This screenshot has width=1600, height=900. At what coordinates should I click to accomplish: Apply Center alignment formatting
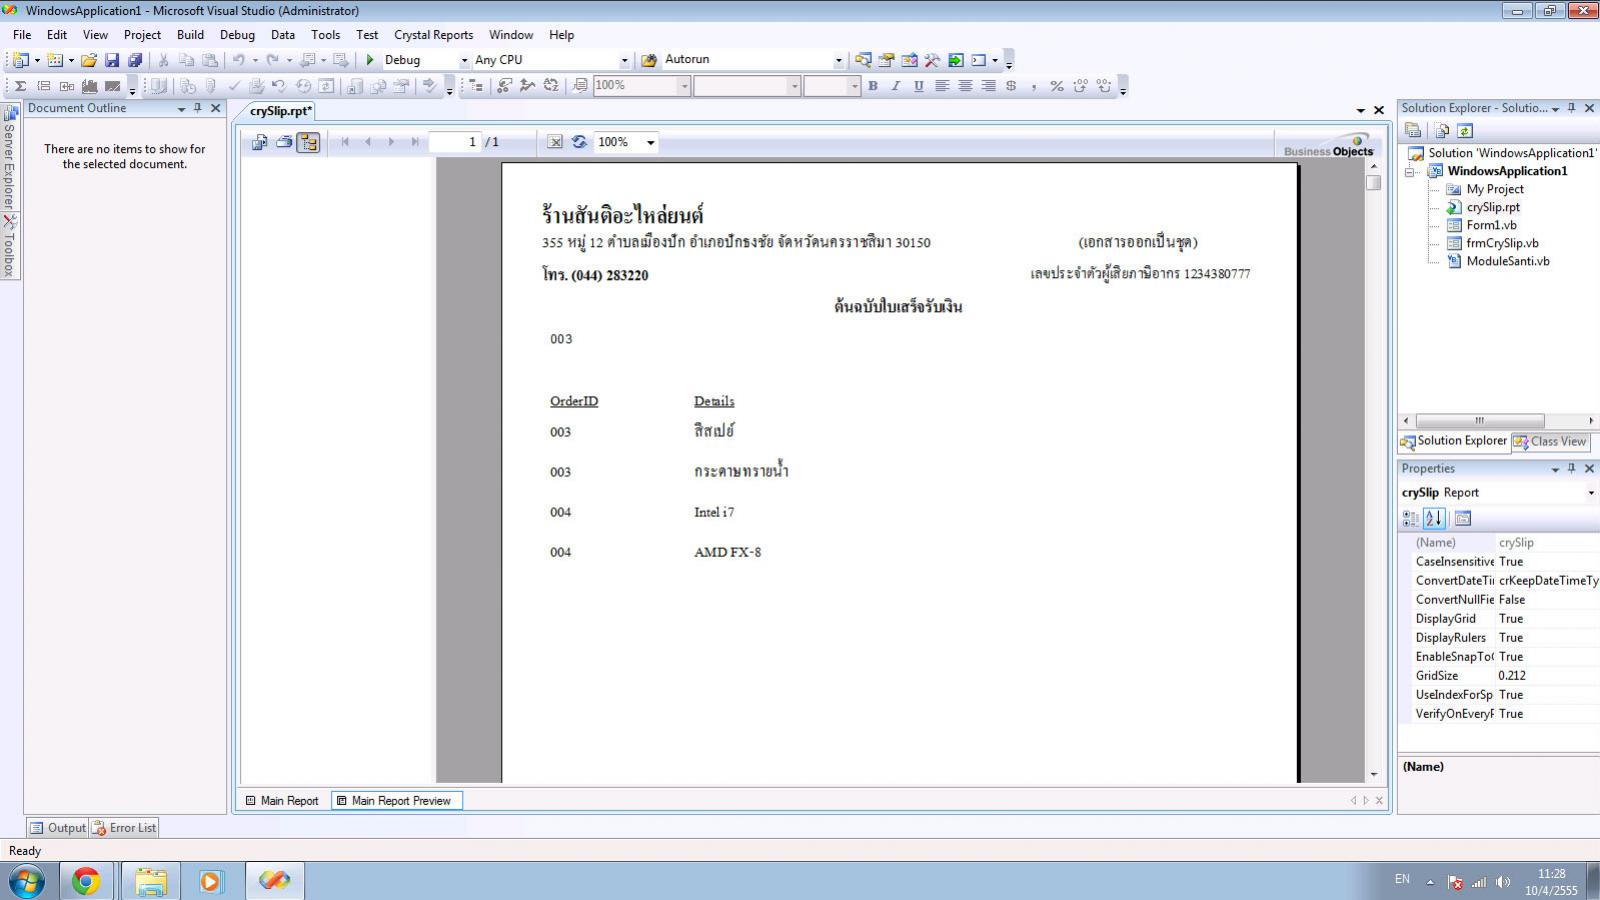tap(965, 86)
